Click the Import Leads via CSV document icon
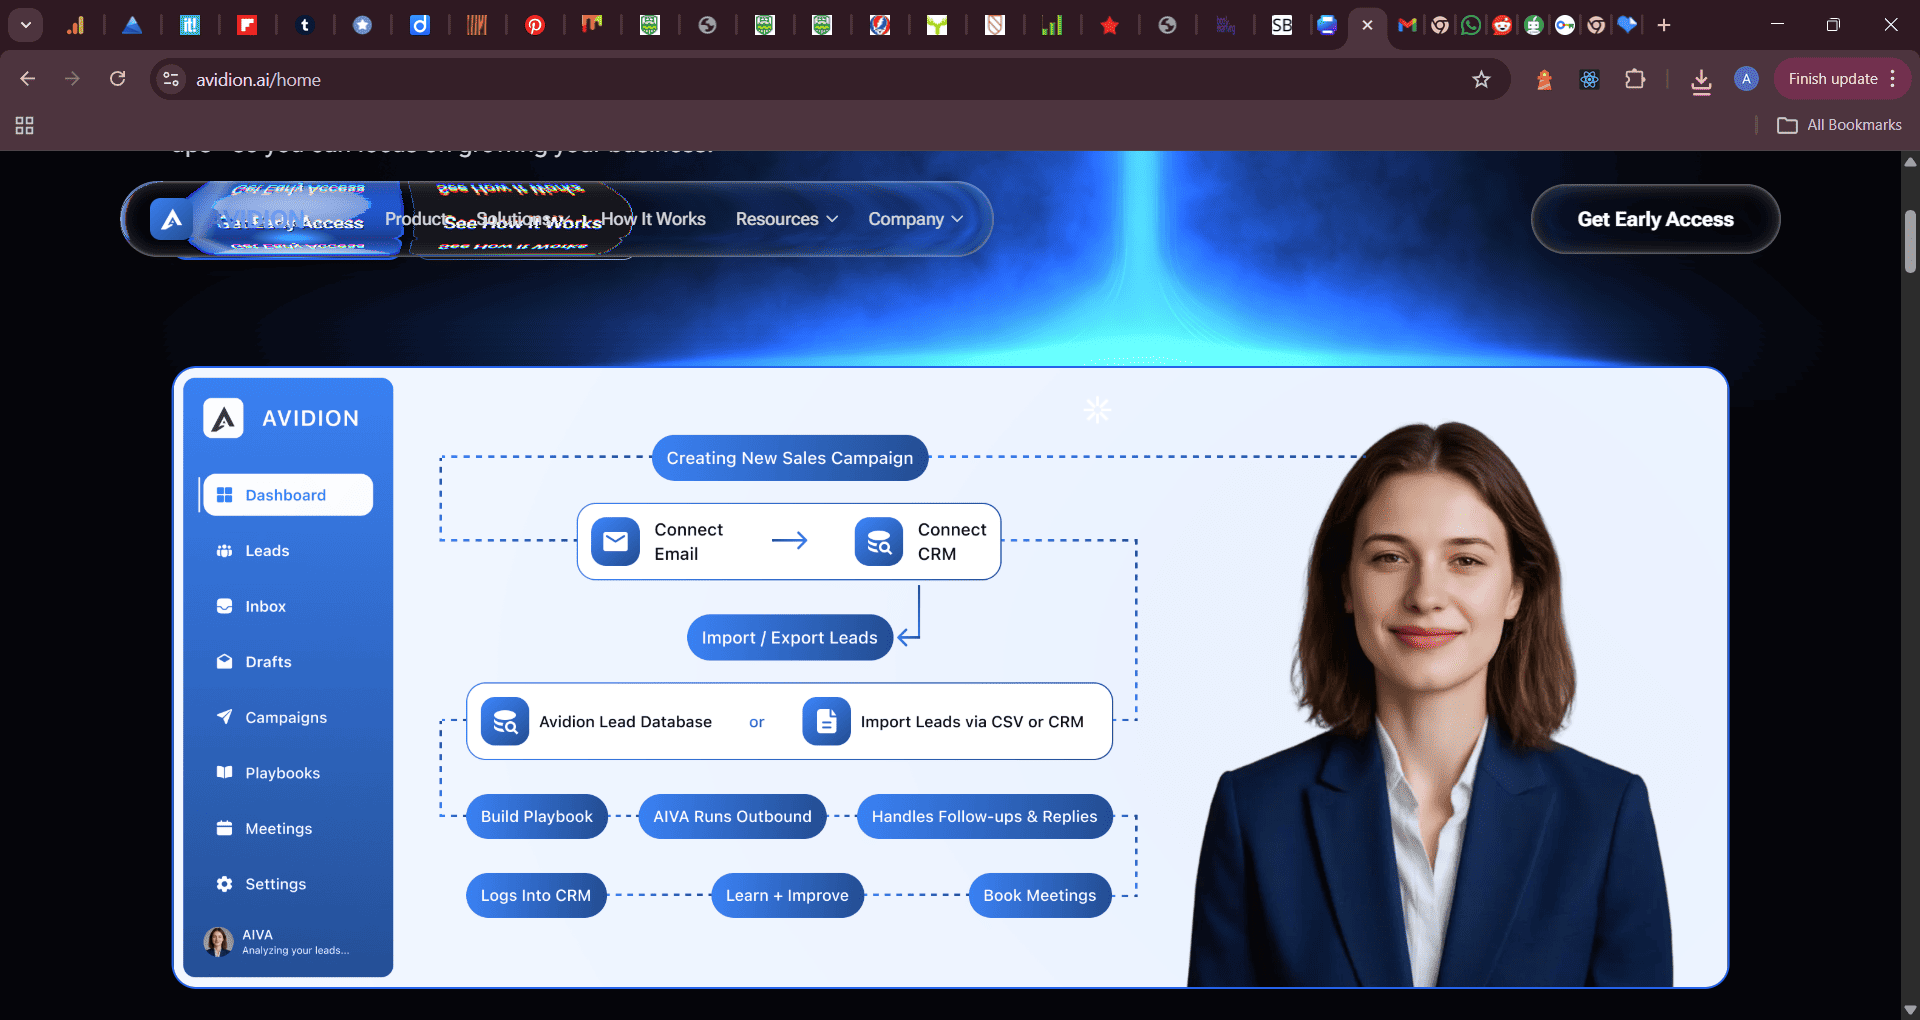Viewport: 1920px width, 1020px height. coord(826,721)
